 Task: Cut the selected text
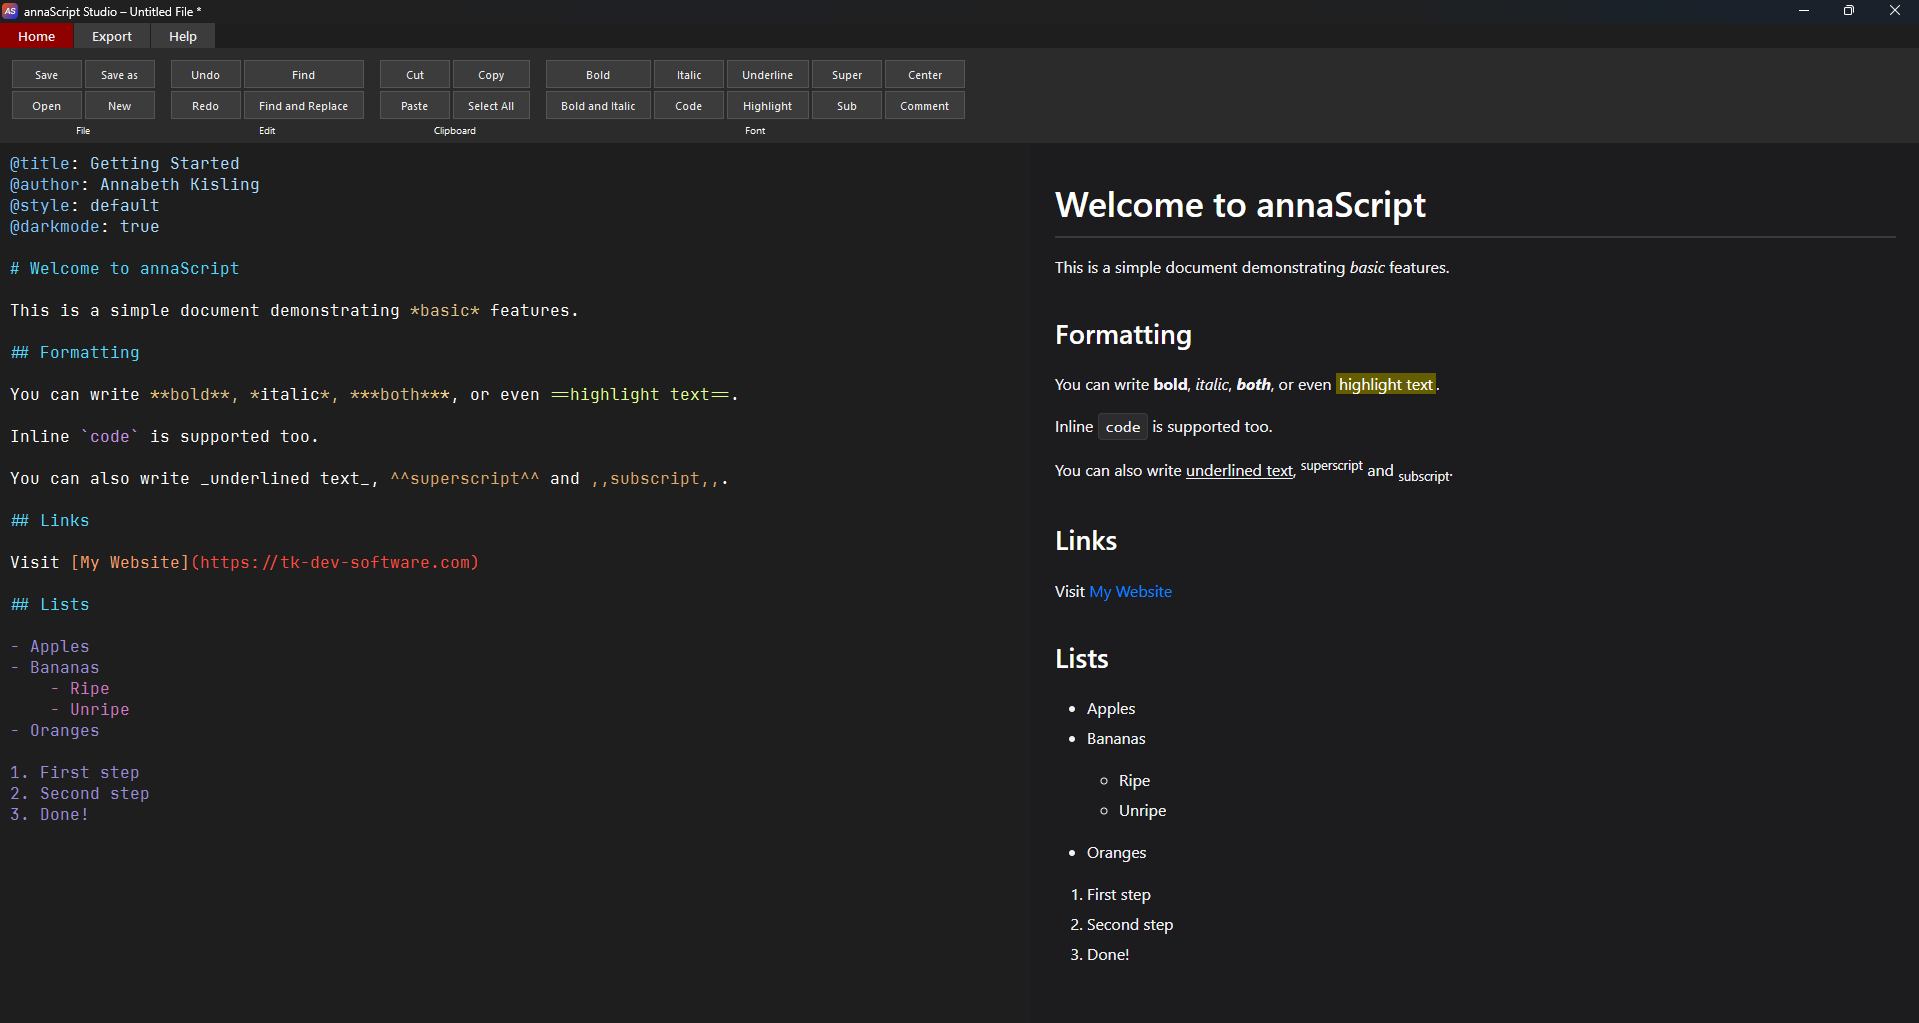(415, 75)
